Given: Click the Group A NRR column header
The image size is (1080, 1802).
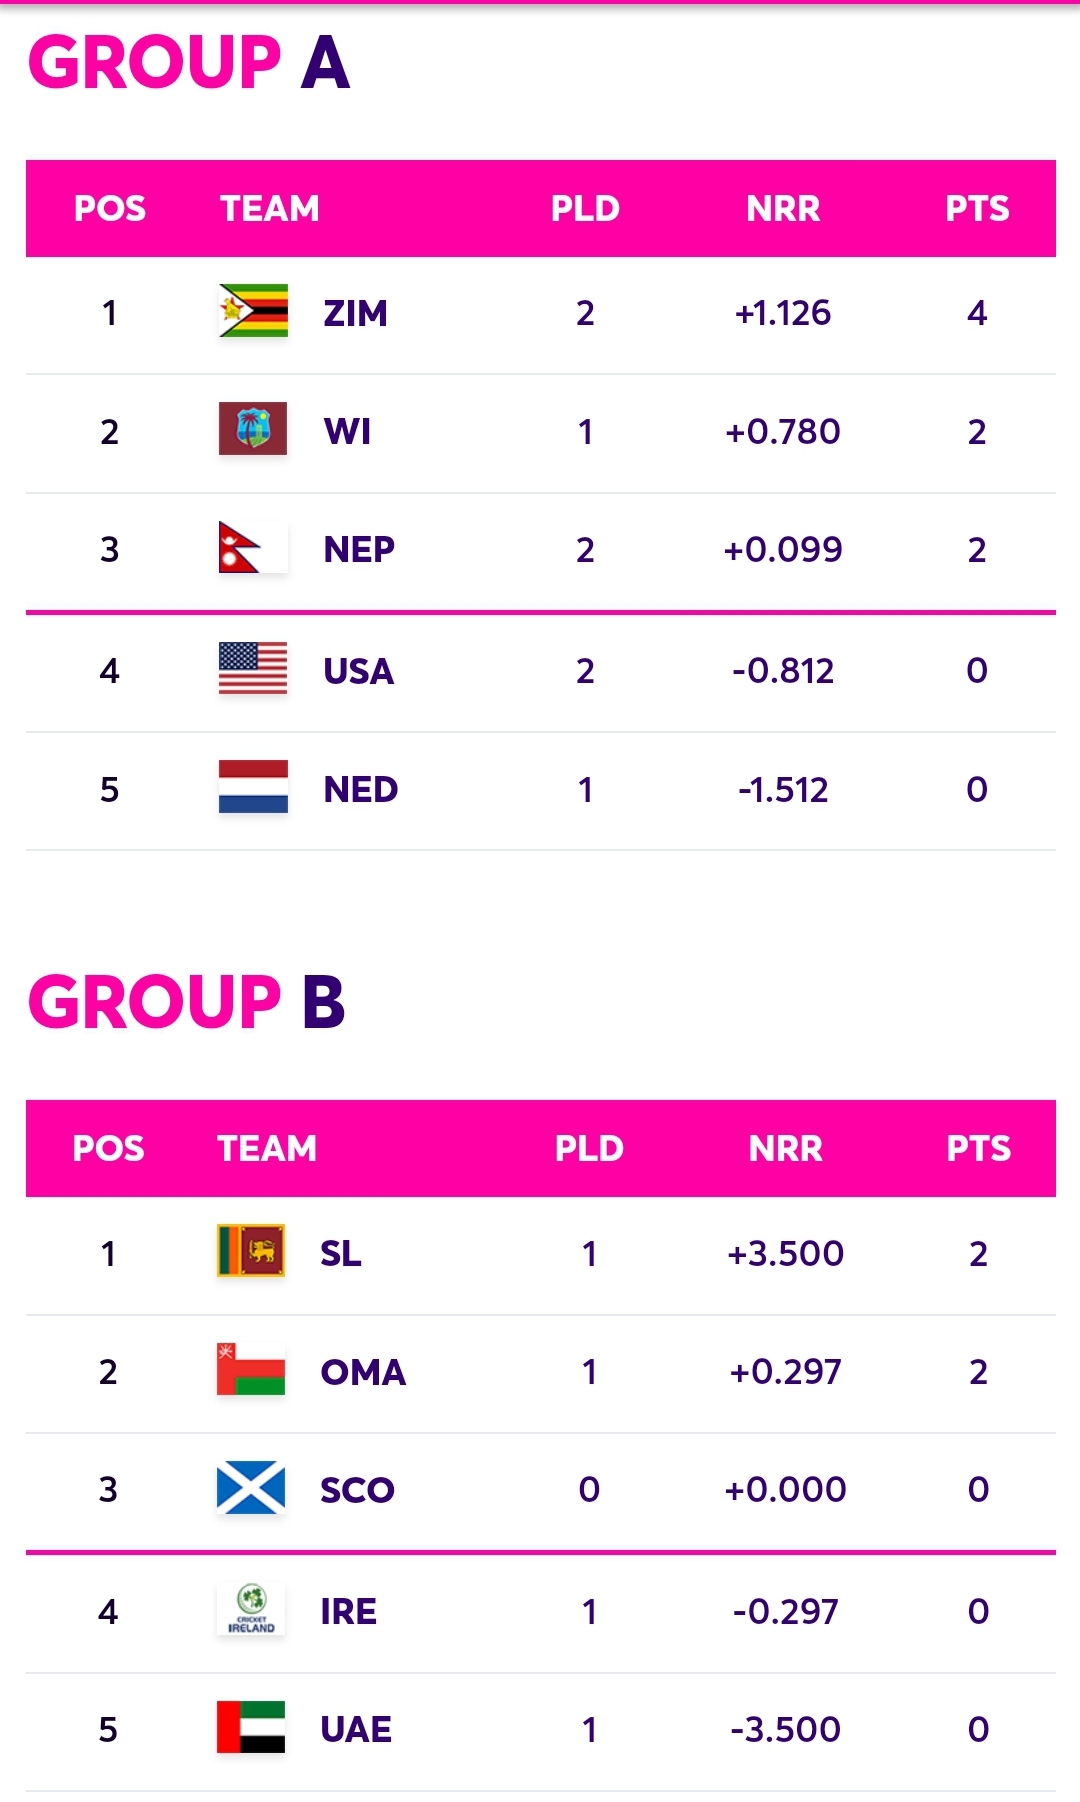Looking at the screenshot, I should [783, 208].
